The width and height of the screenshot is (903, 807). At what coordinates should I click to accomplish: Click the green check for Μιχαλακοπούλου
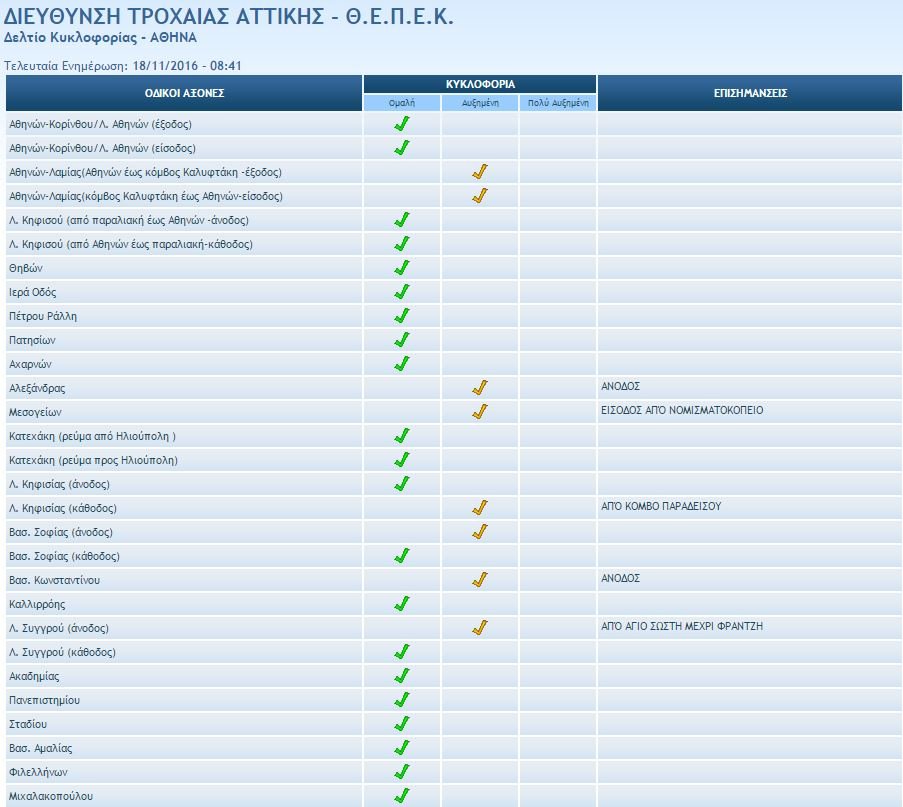point(402,796)
